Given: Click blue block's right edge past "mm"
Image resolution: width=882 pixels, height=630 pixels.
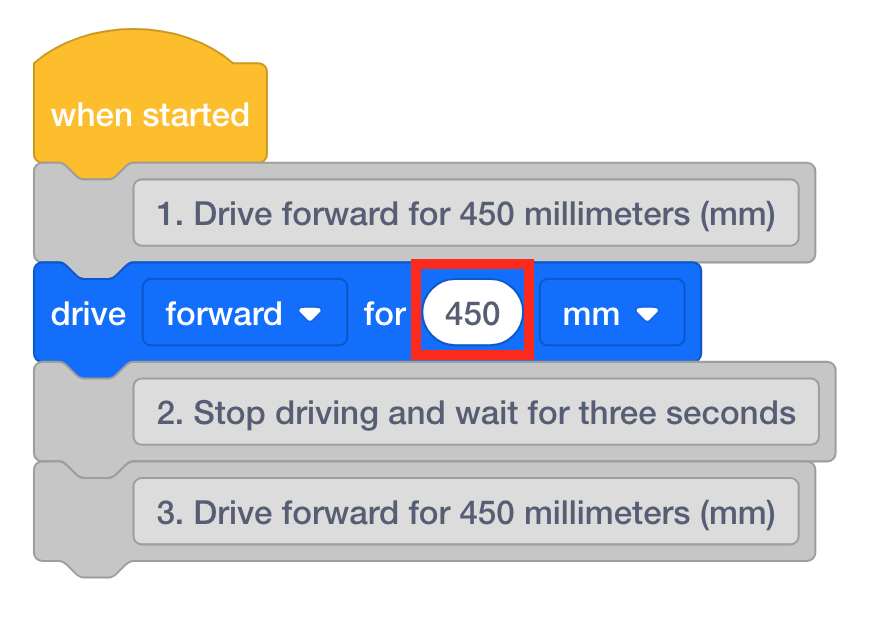Looking at the screenshot, I should (x=693, y=314).
